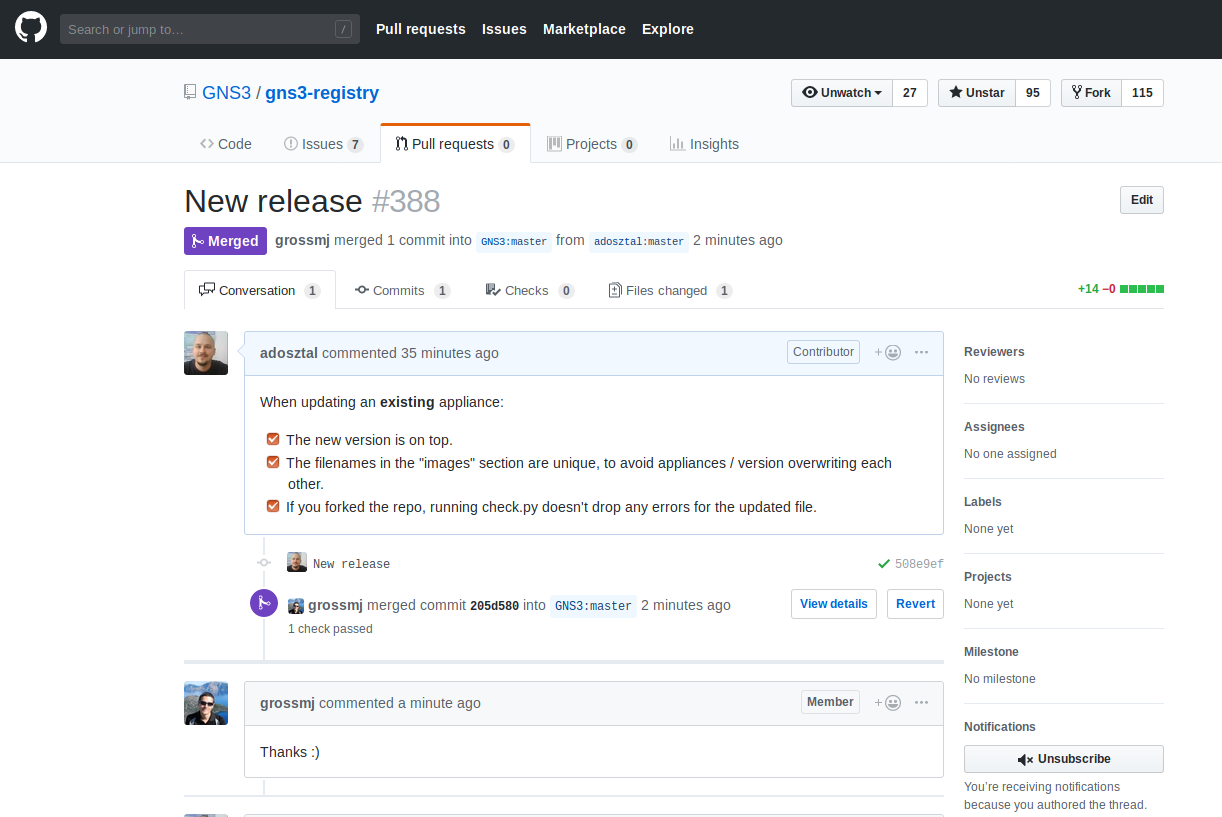Click the green check status icon beside 508e9ef
The width and height of the screenshot is (1222, 817).
click(884, 564)
